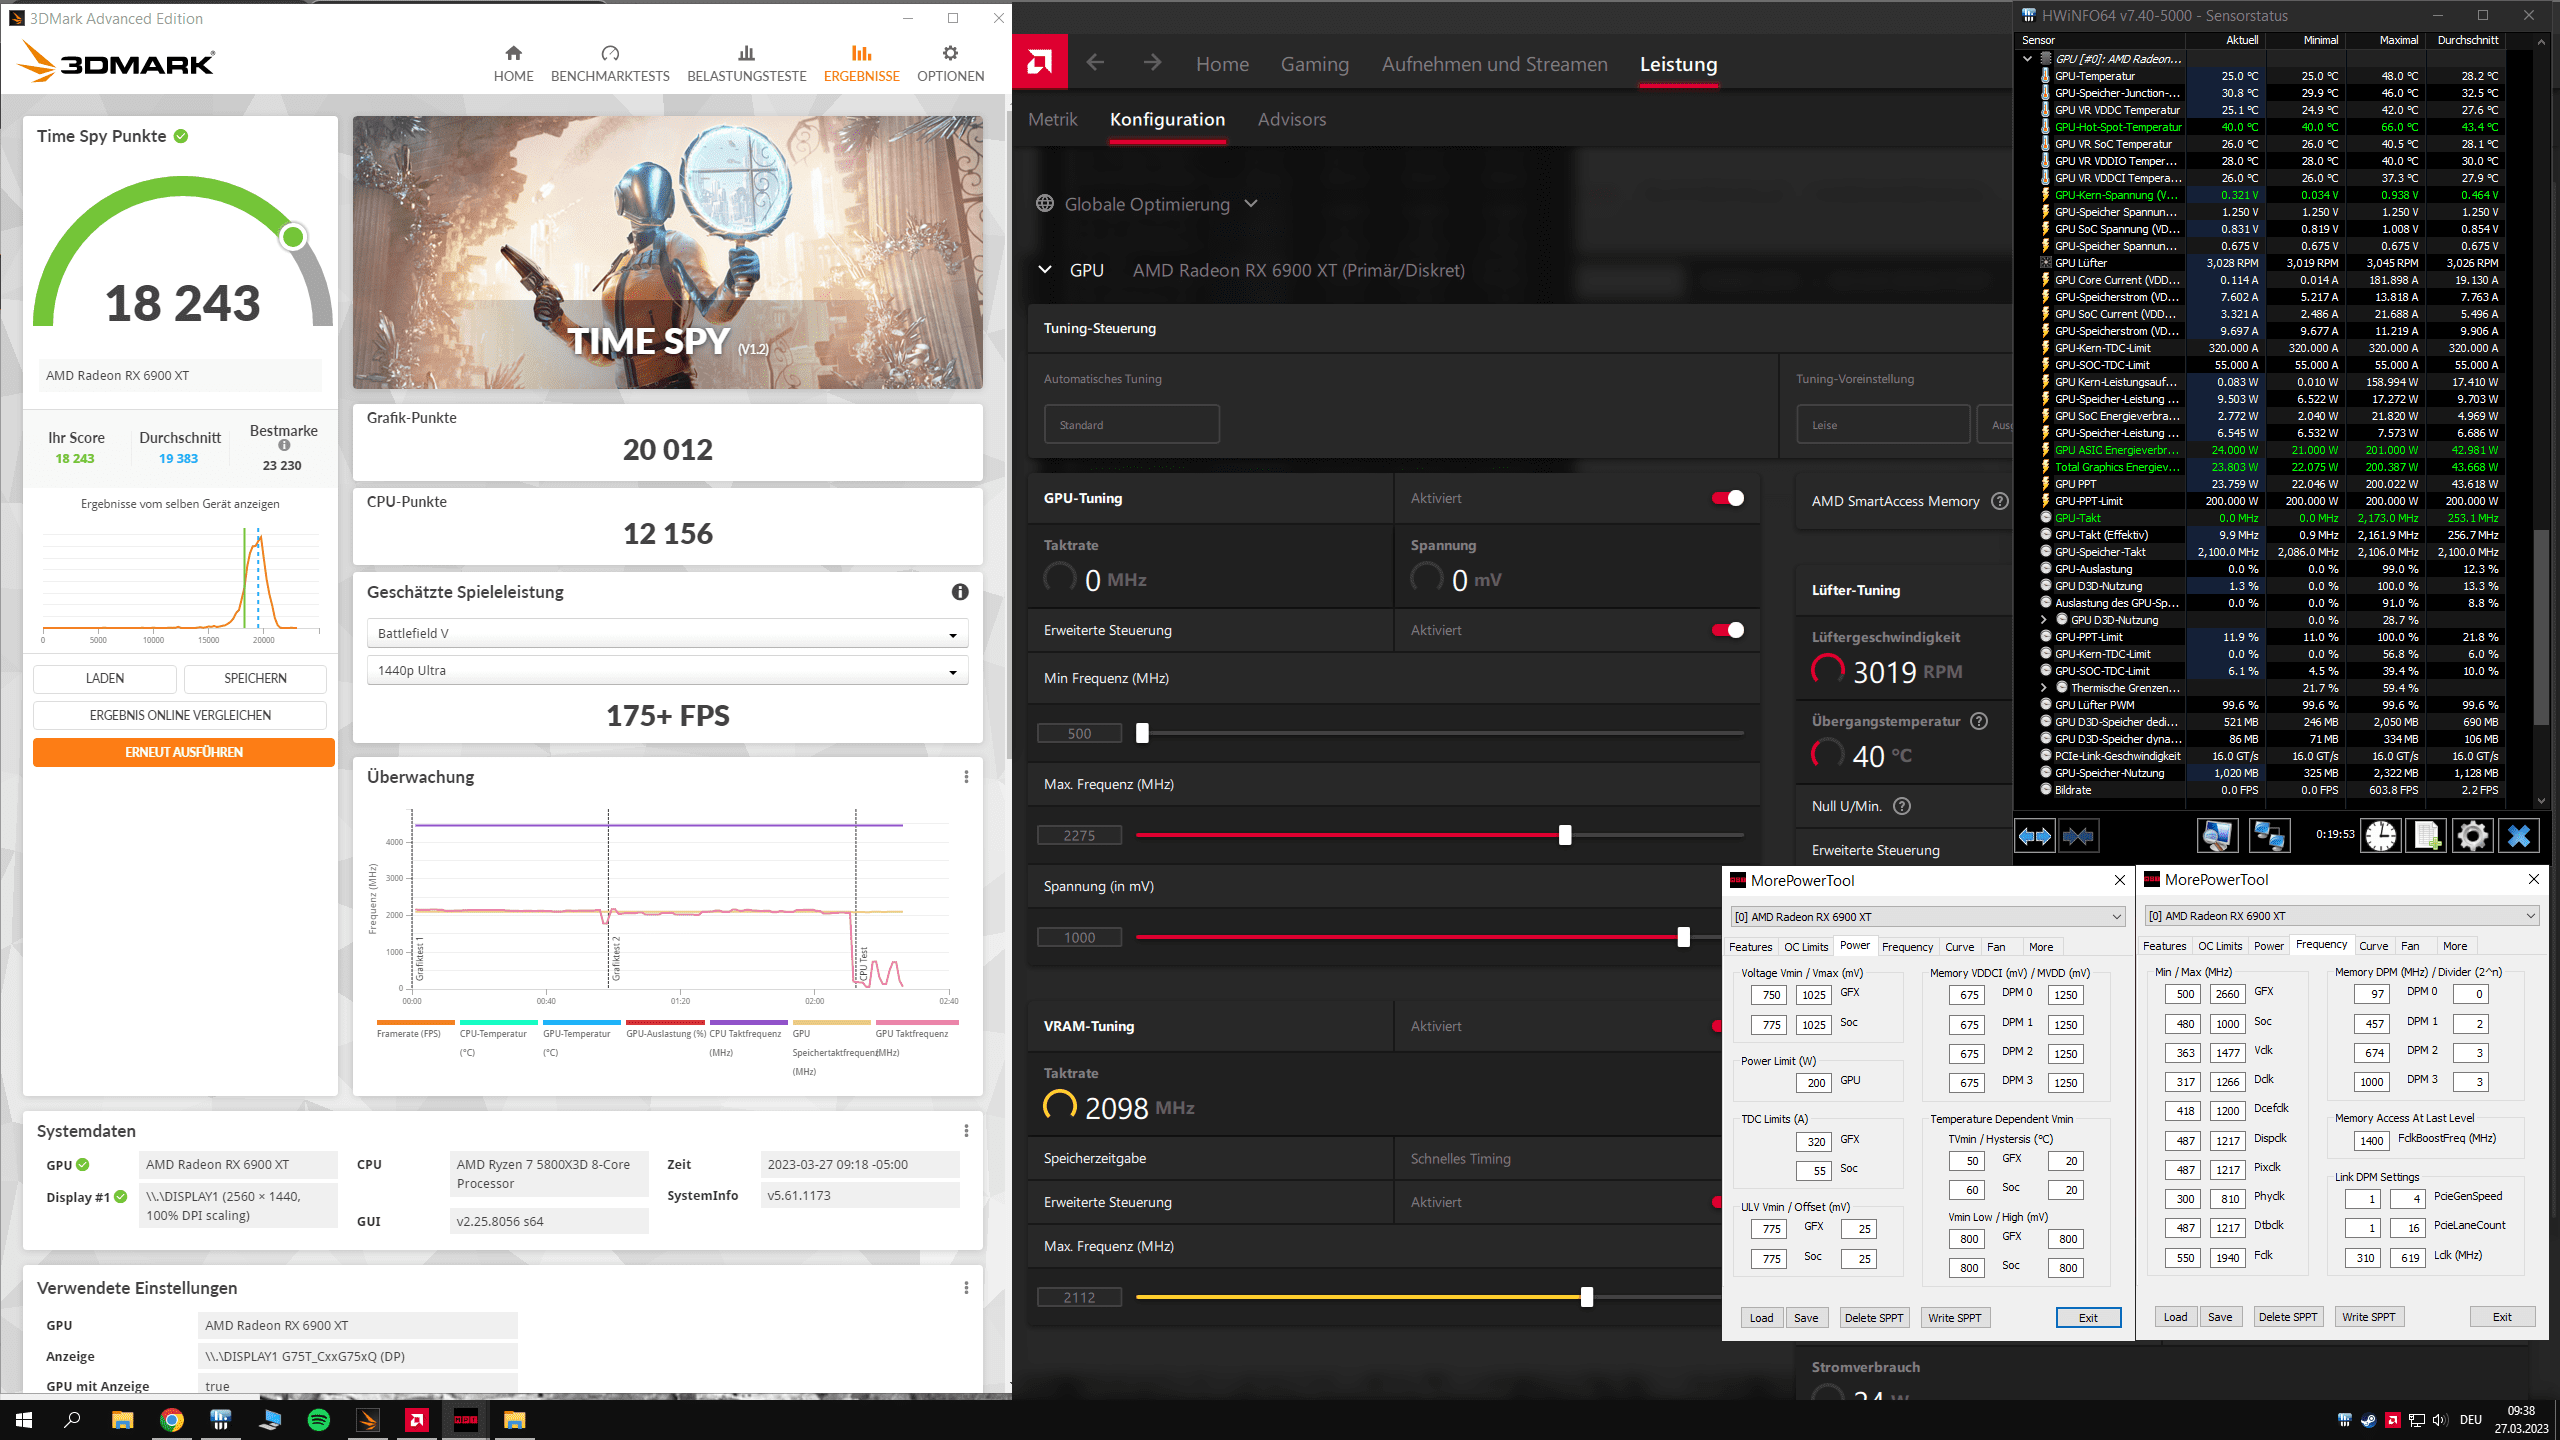
Task: Open Spotify from the taskbar
Action: click(319, 1420)
